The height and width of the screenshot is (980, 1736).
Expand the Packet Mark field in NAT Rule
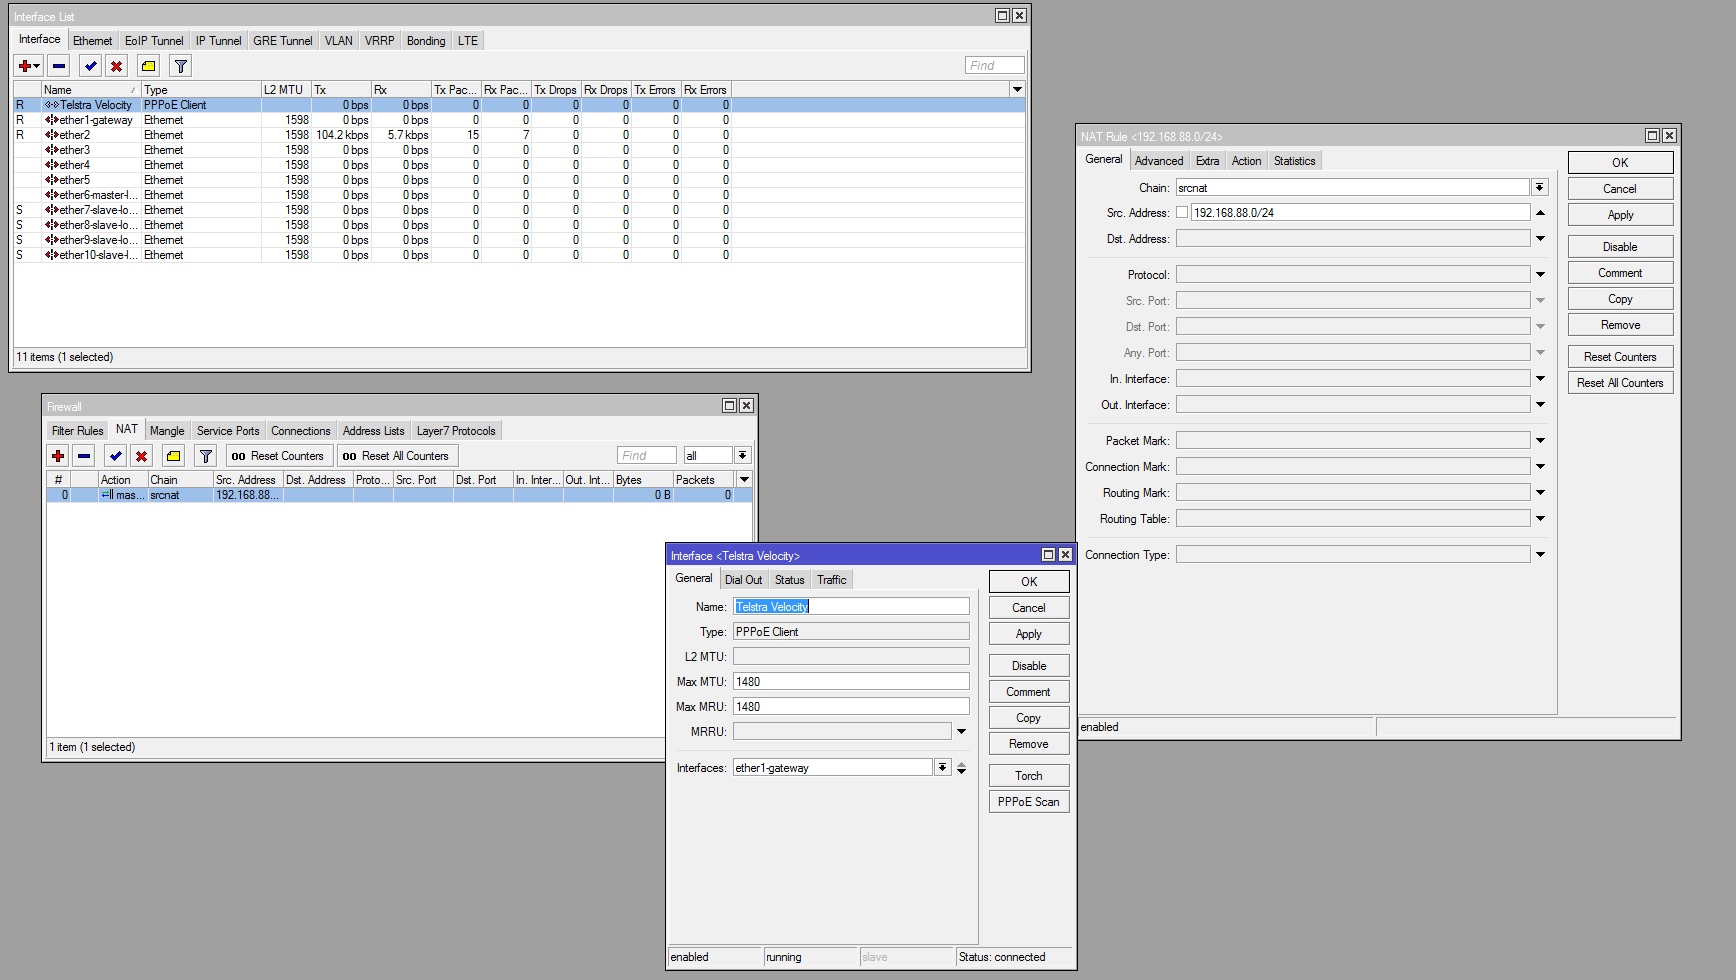[x=1540, y=441]
